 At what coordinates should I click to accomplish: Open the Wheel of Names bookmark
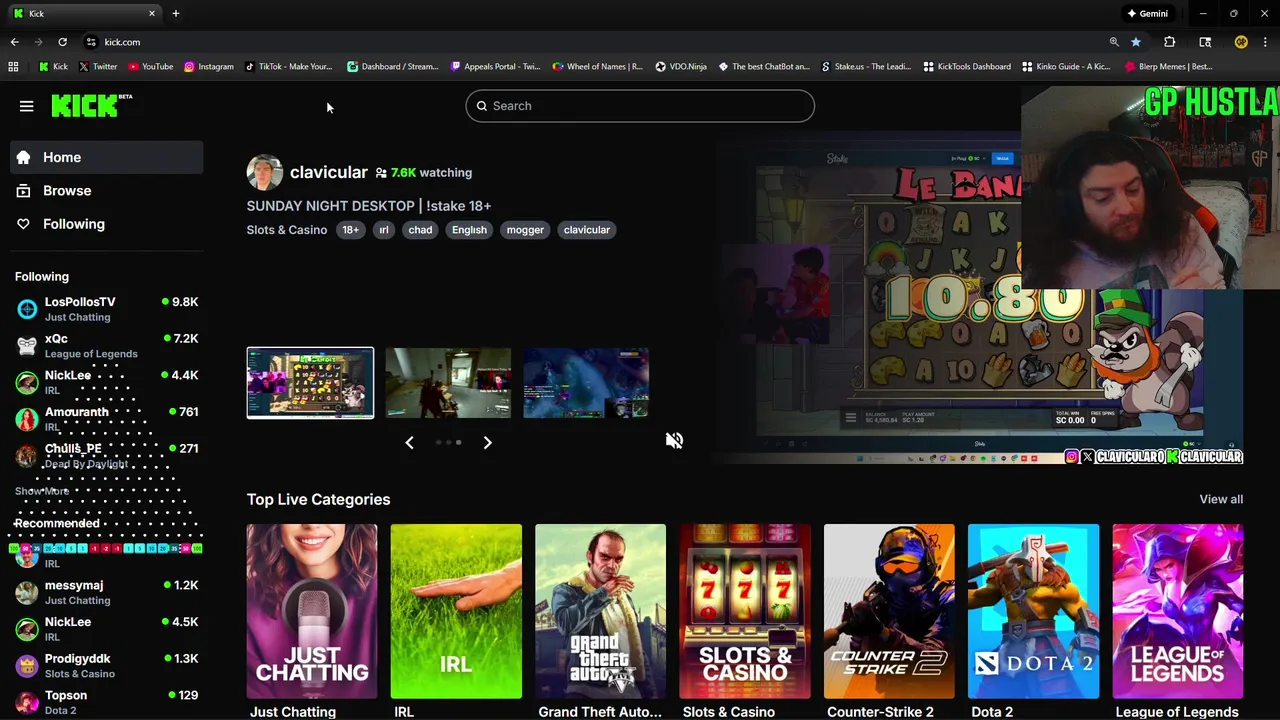click(x=598, y=67)
